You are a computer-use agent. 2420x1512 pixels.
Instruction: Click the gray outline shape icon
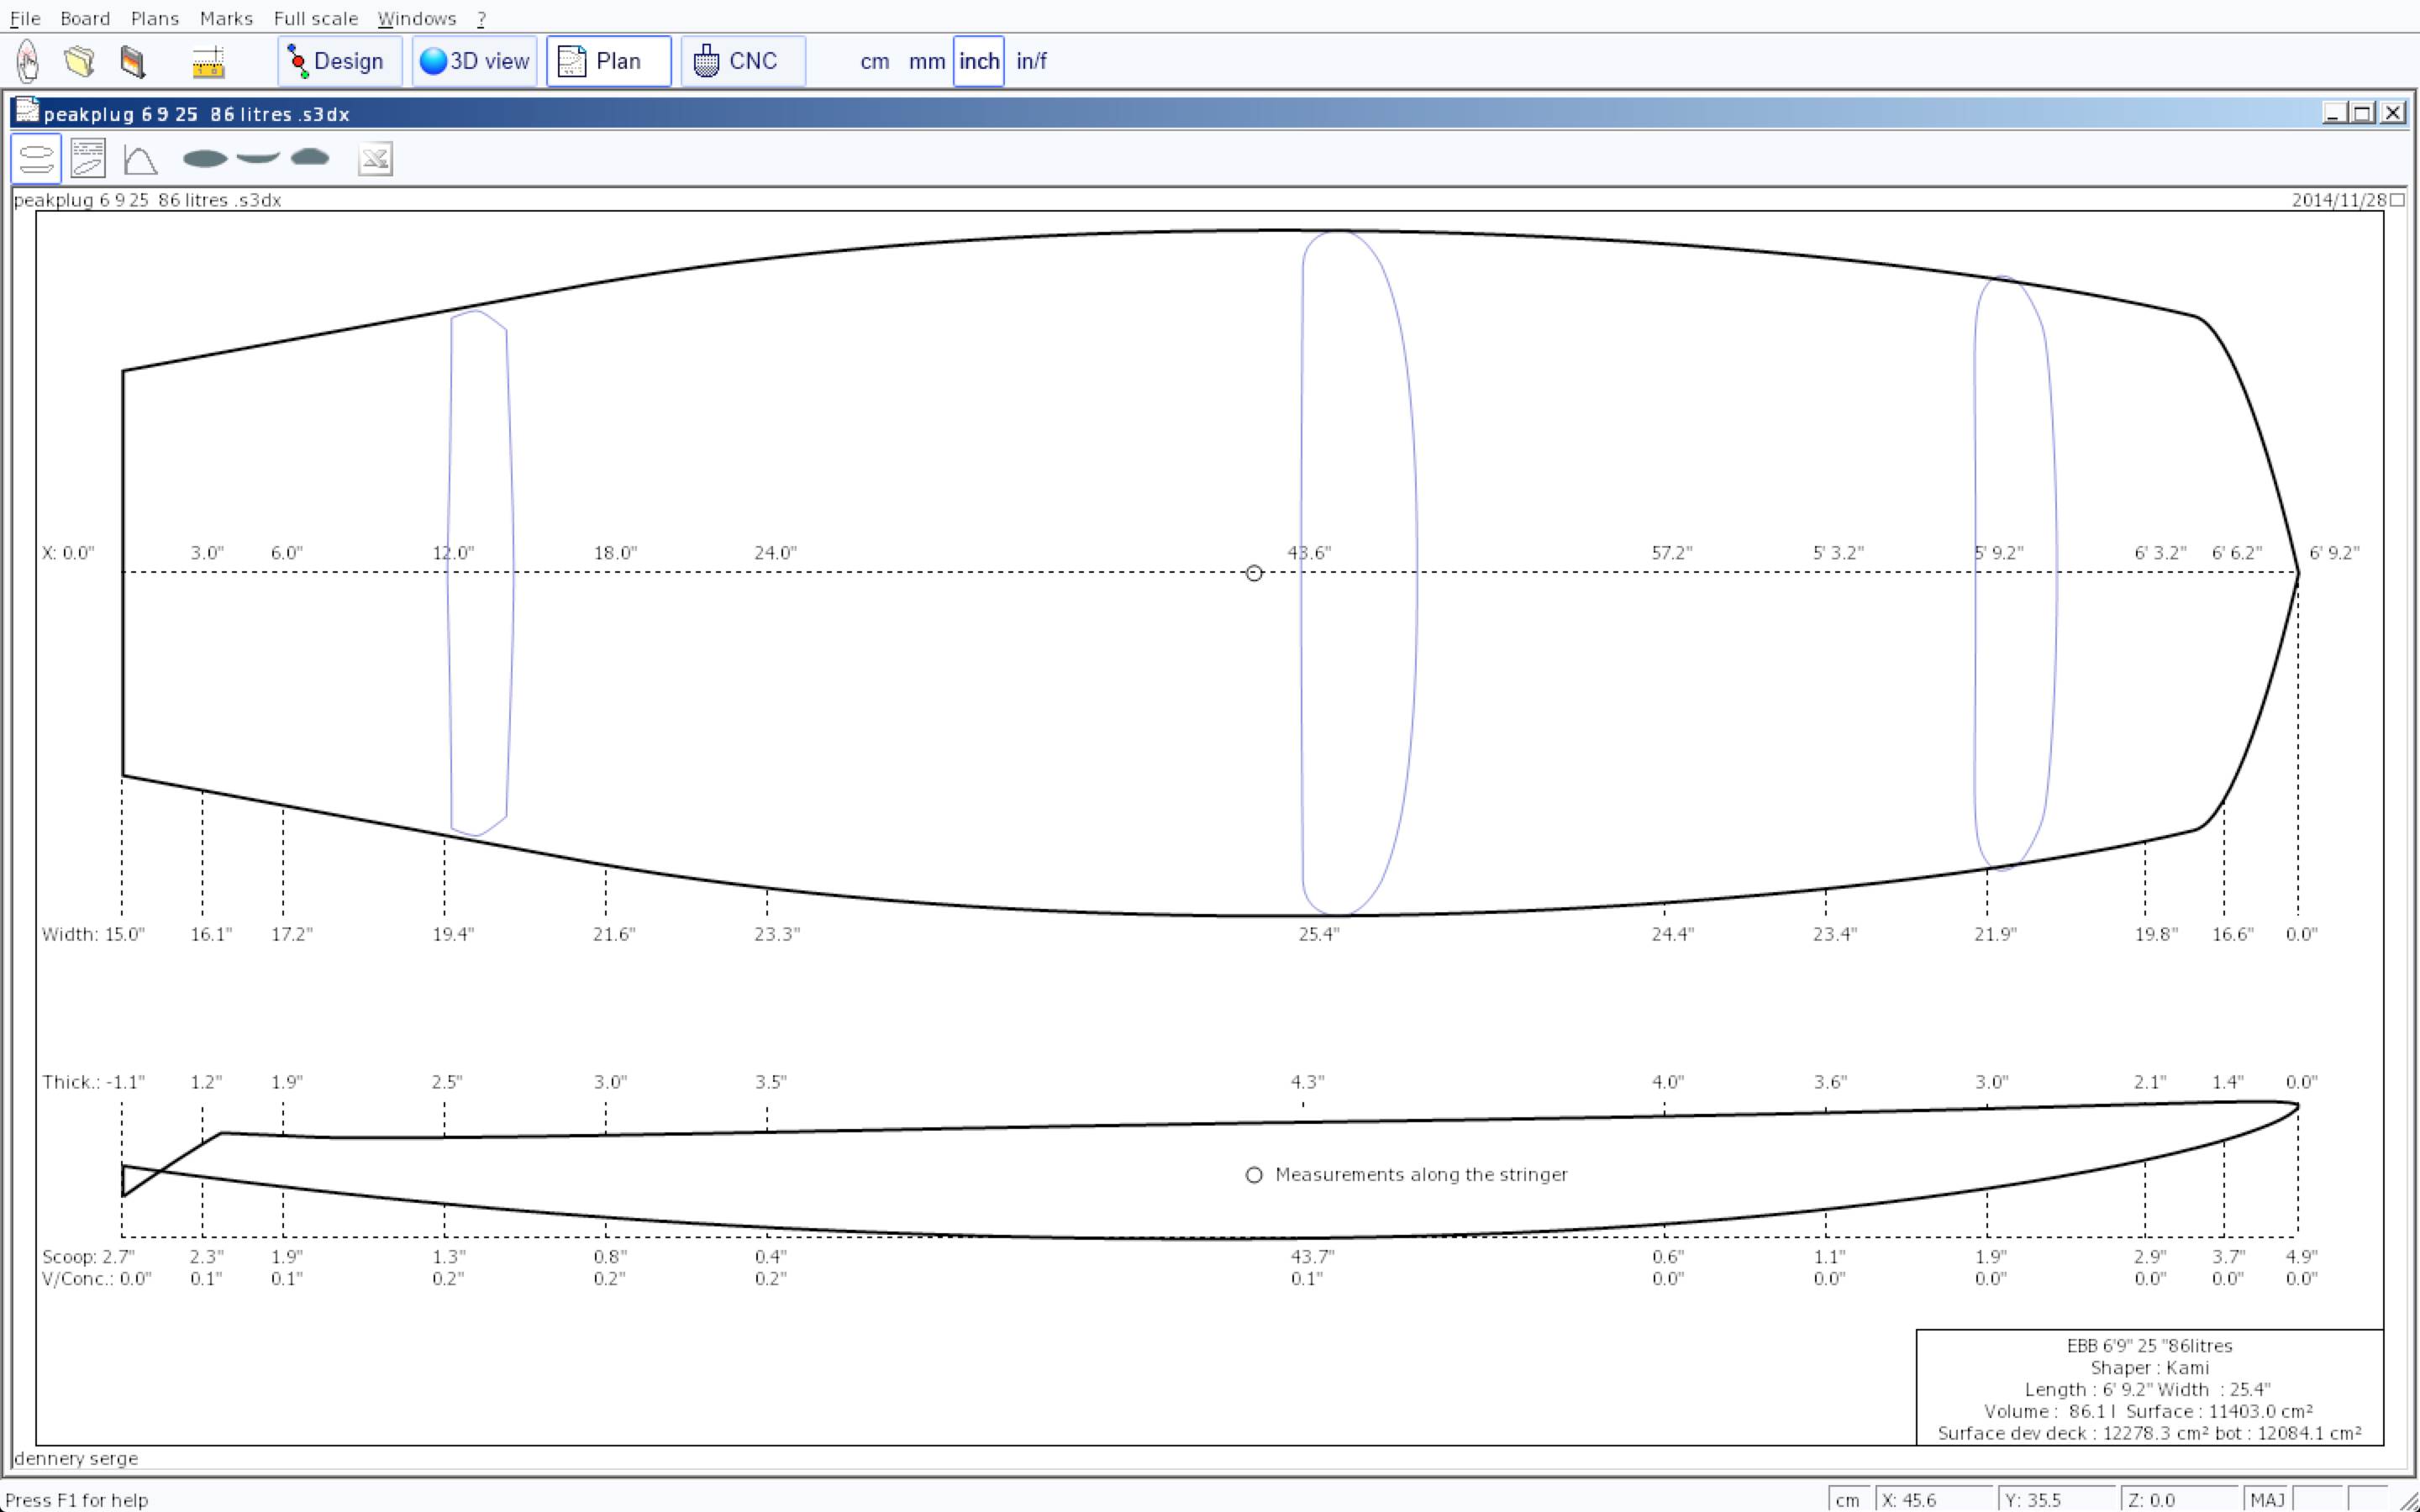205,158
